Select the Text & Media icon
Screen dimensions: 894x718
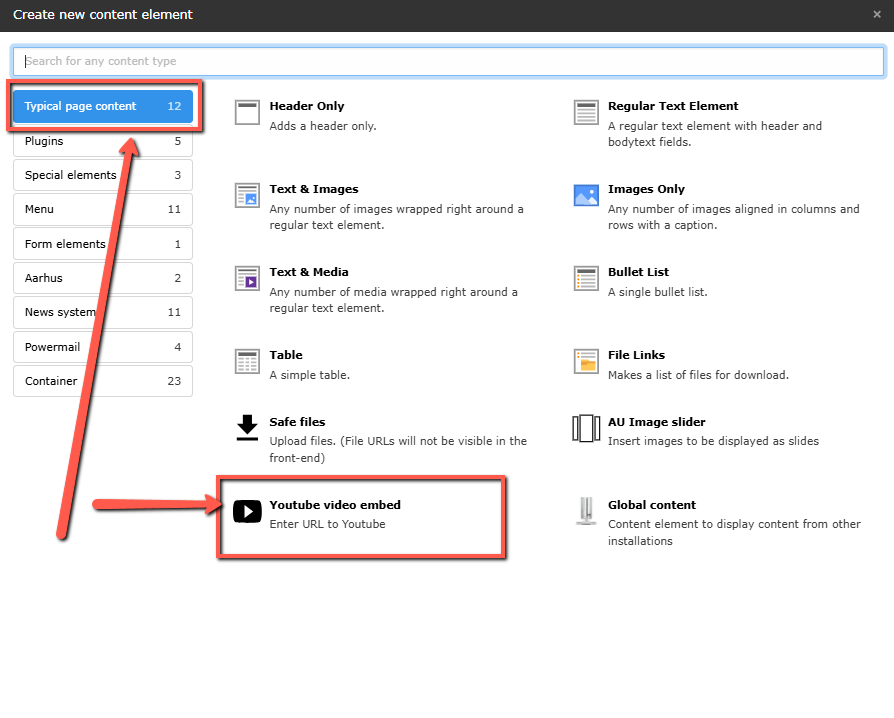[247, 278]
